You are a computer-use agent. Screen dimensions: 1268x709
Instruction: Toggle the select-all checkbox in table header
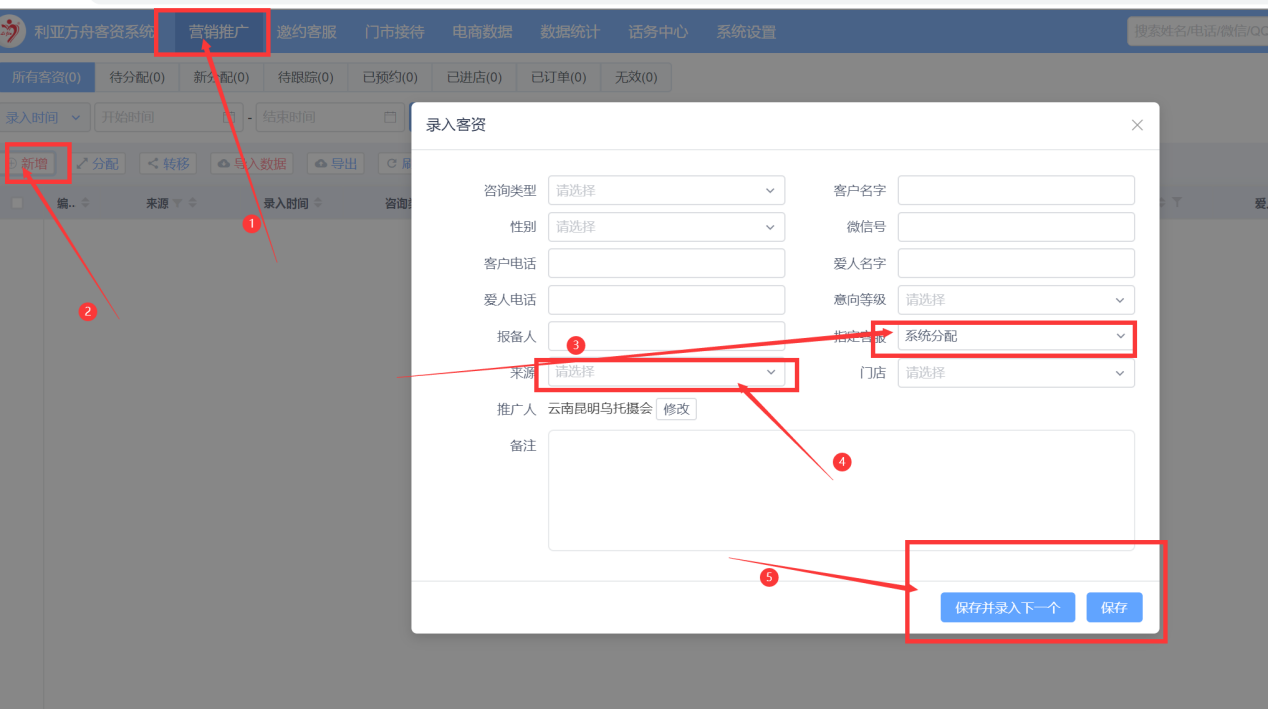point(17,203)
